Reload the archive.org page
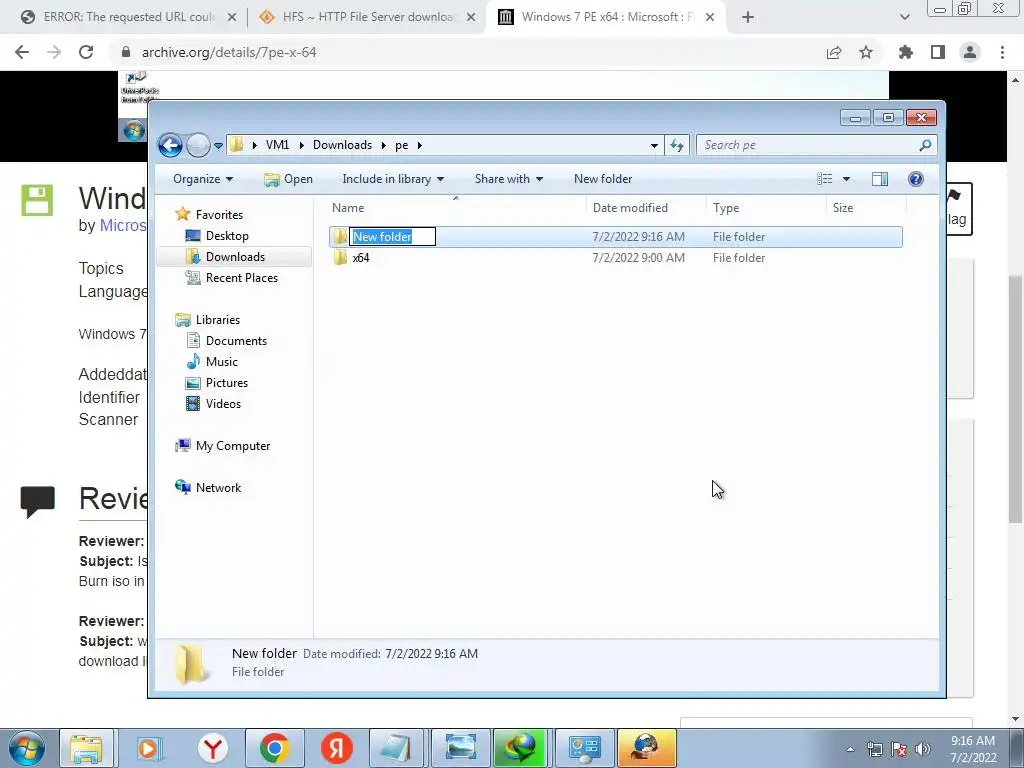The width and height of the screenshot is (1024, 768). (86, 52)
